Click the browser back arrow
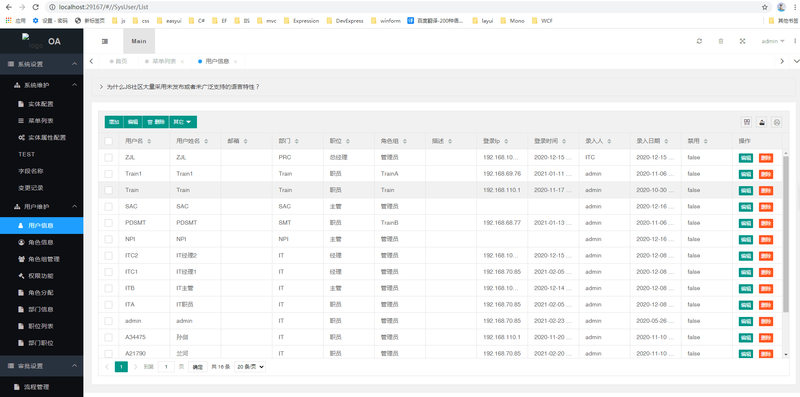Viewport: 800px width, 397px height. [9, 7]
